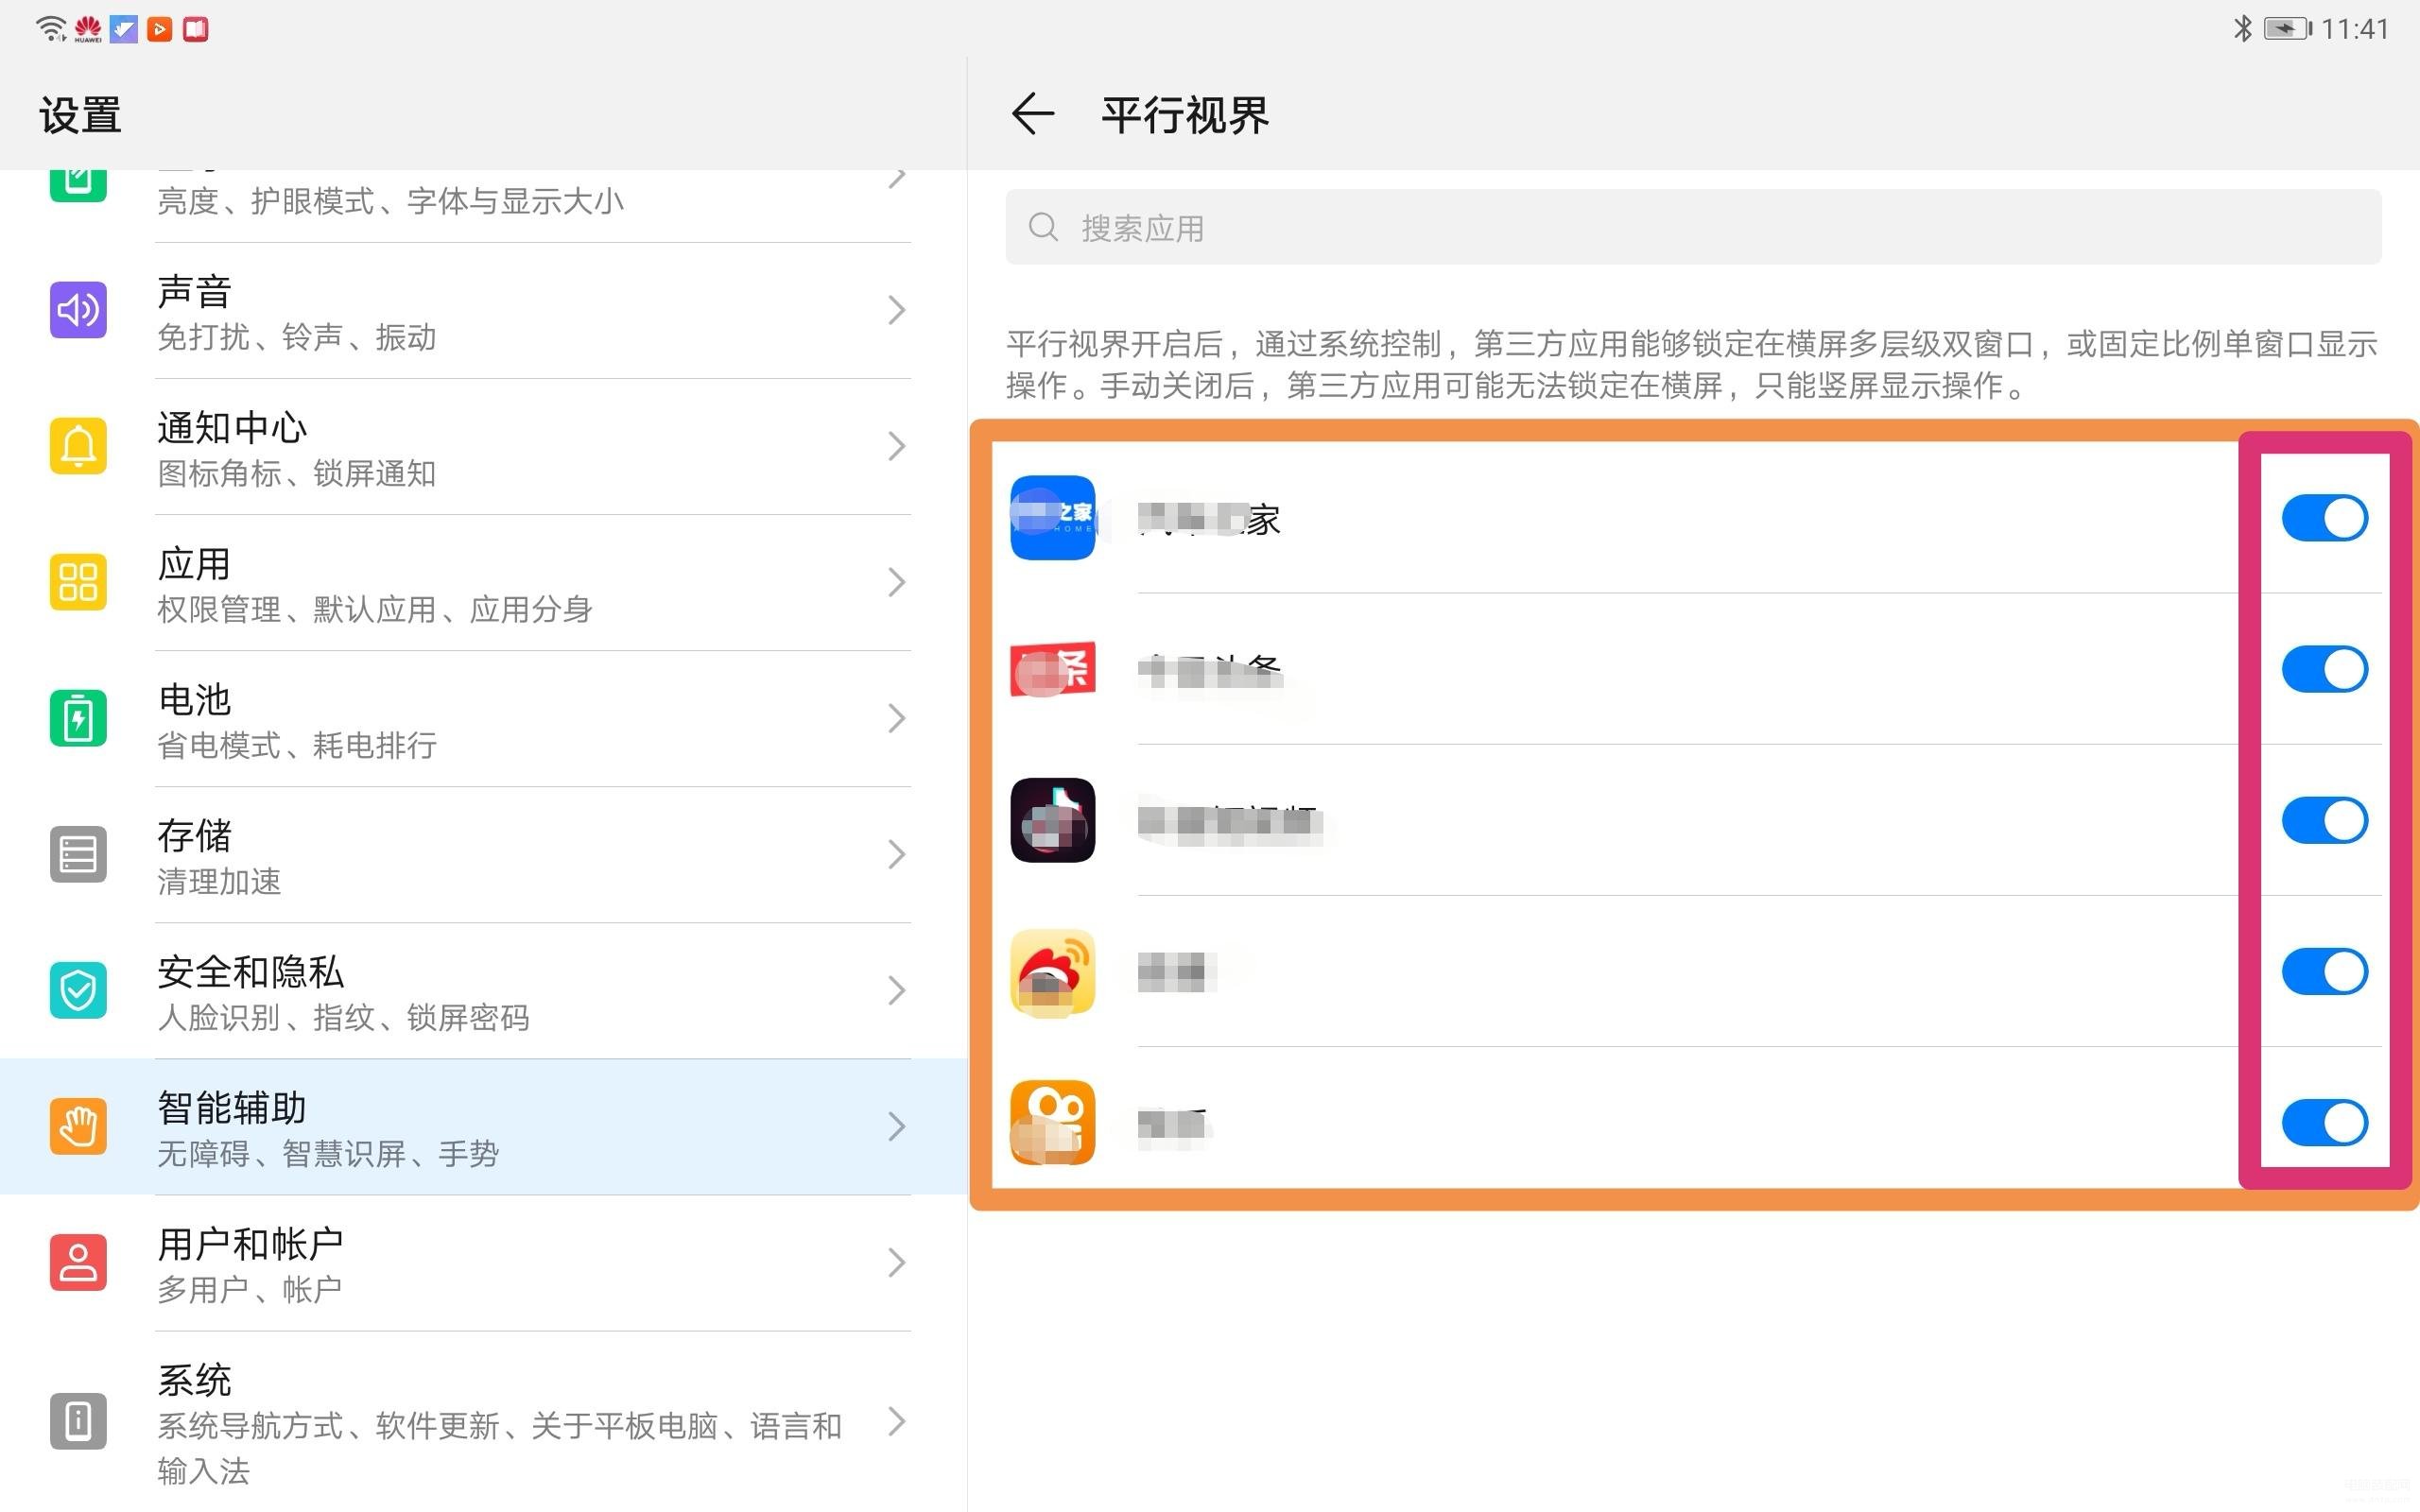Tap the red rooster app icon
The height and width of the screenshot is (1512, 2420).
[x=1052, y=972]
